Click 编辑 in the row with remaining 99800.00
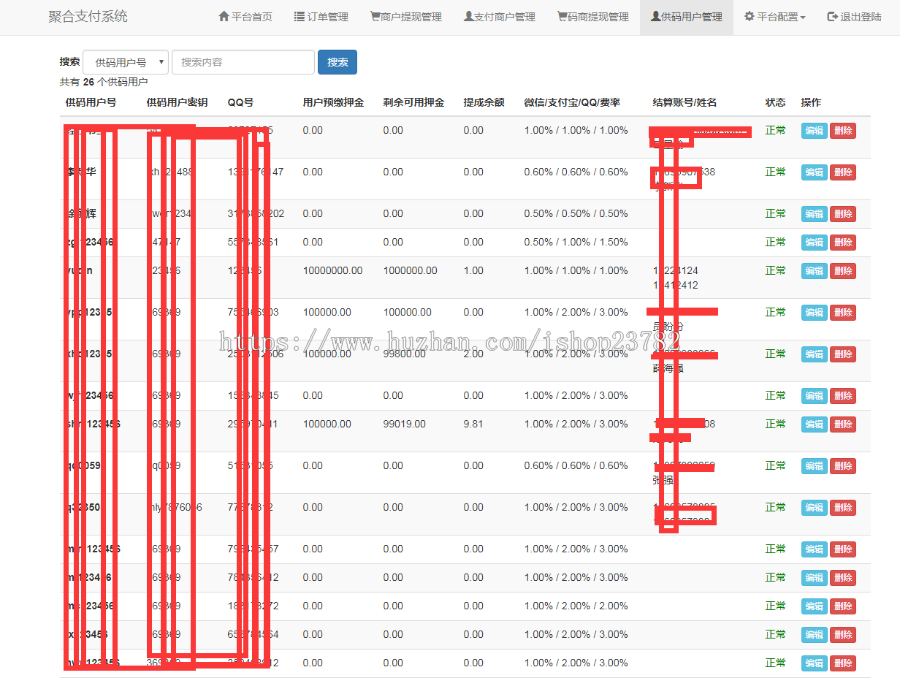The image size is (900, 678). click(814, 354)
